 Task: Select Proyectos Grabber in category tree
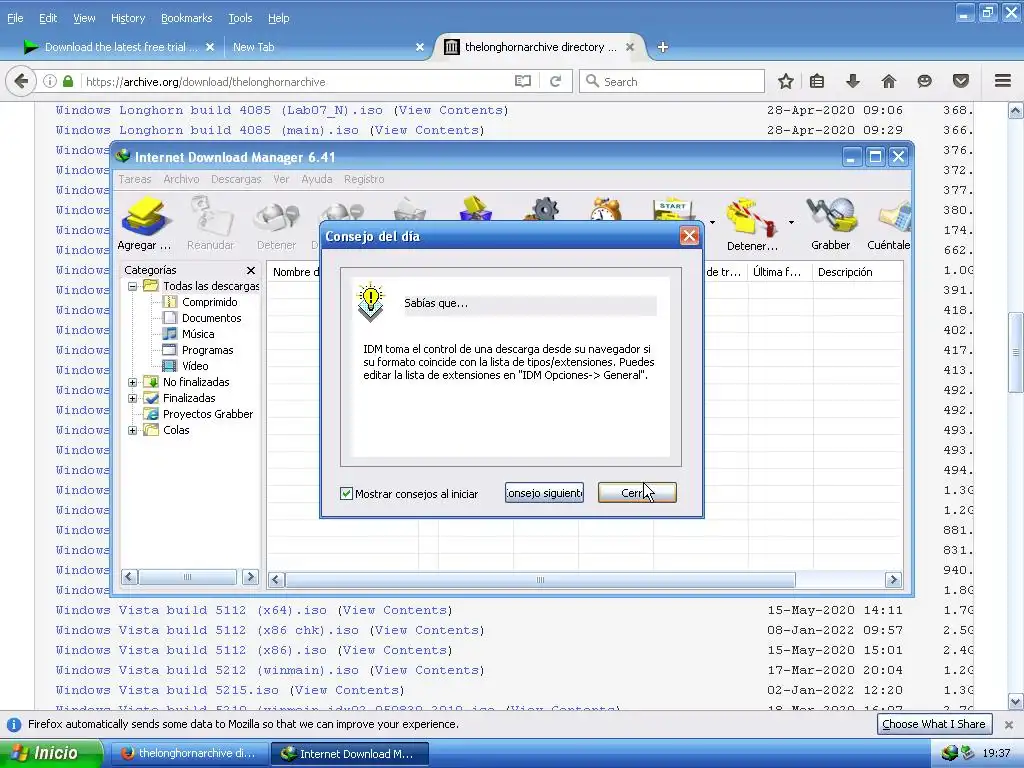pyautogui.click(x=208, y=414)
